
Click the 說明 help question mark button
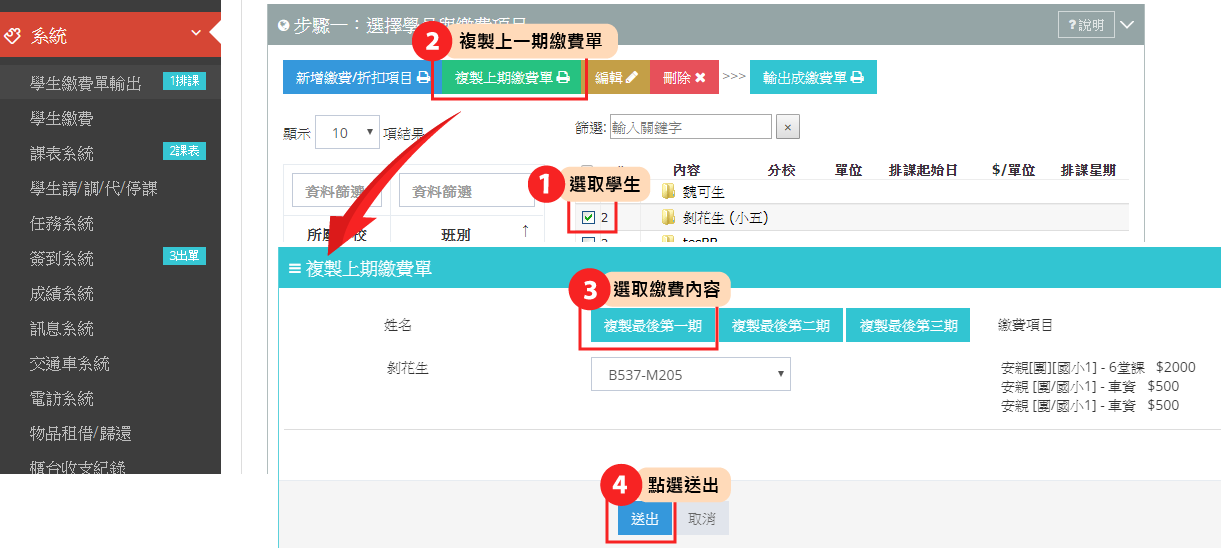click(1085, 25)
